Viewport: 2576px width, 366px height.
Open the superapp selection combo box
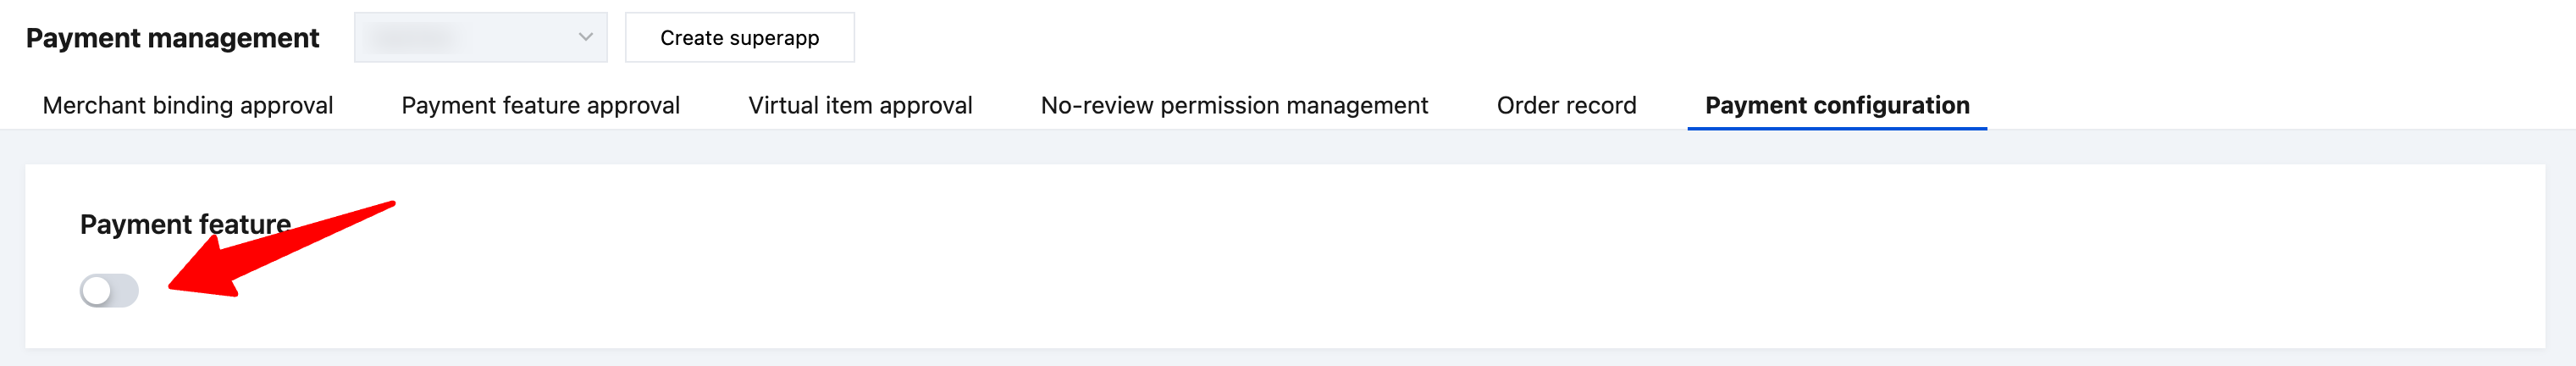480,37
